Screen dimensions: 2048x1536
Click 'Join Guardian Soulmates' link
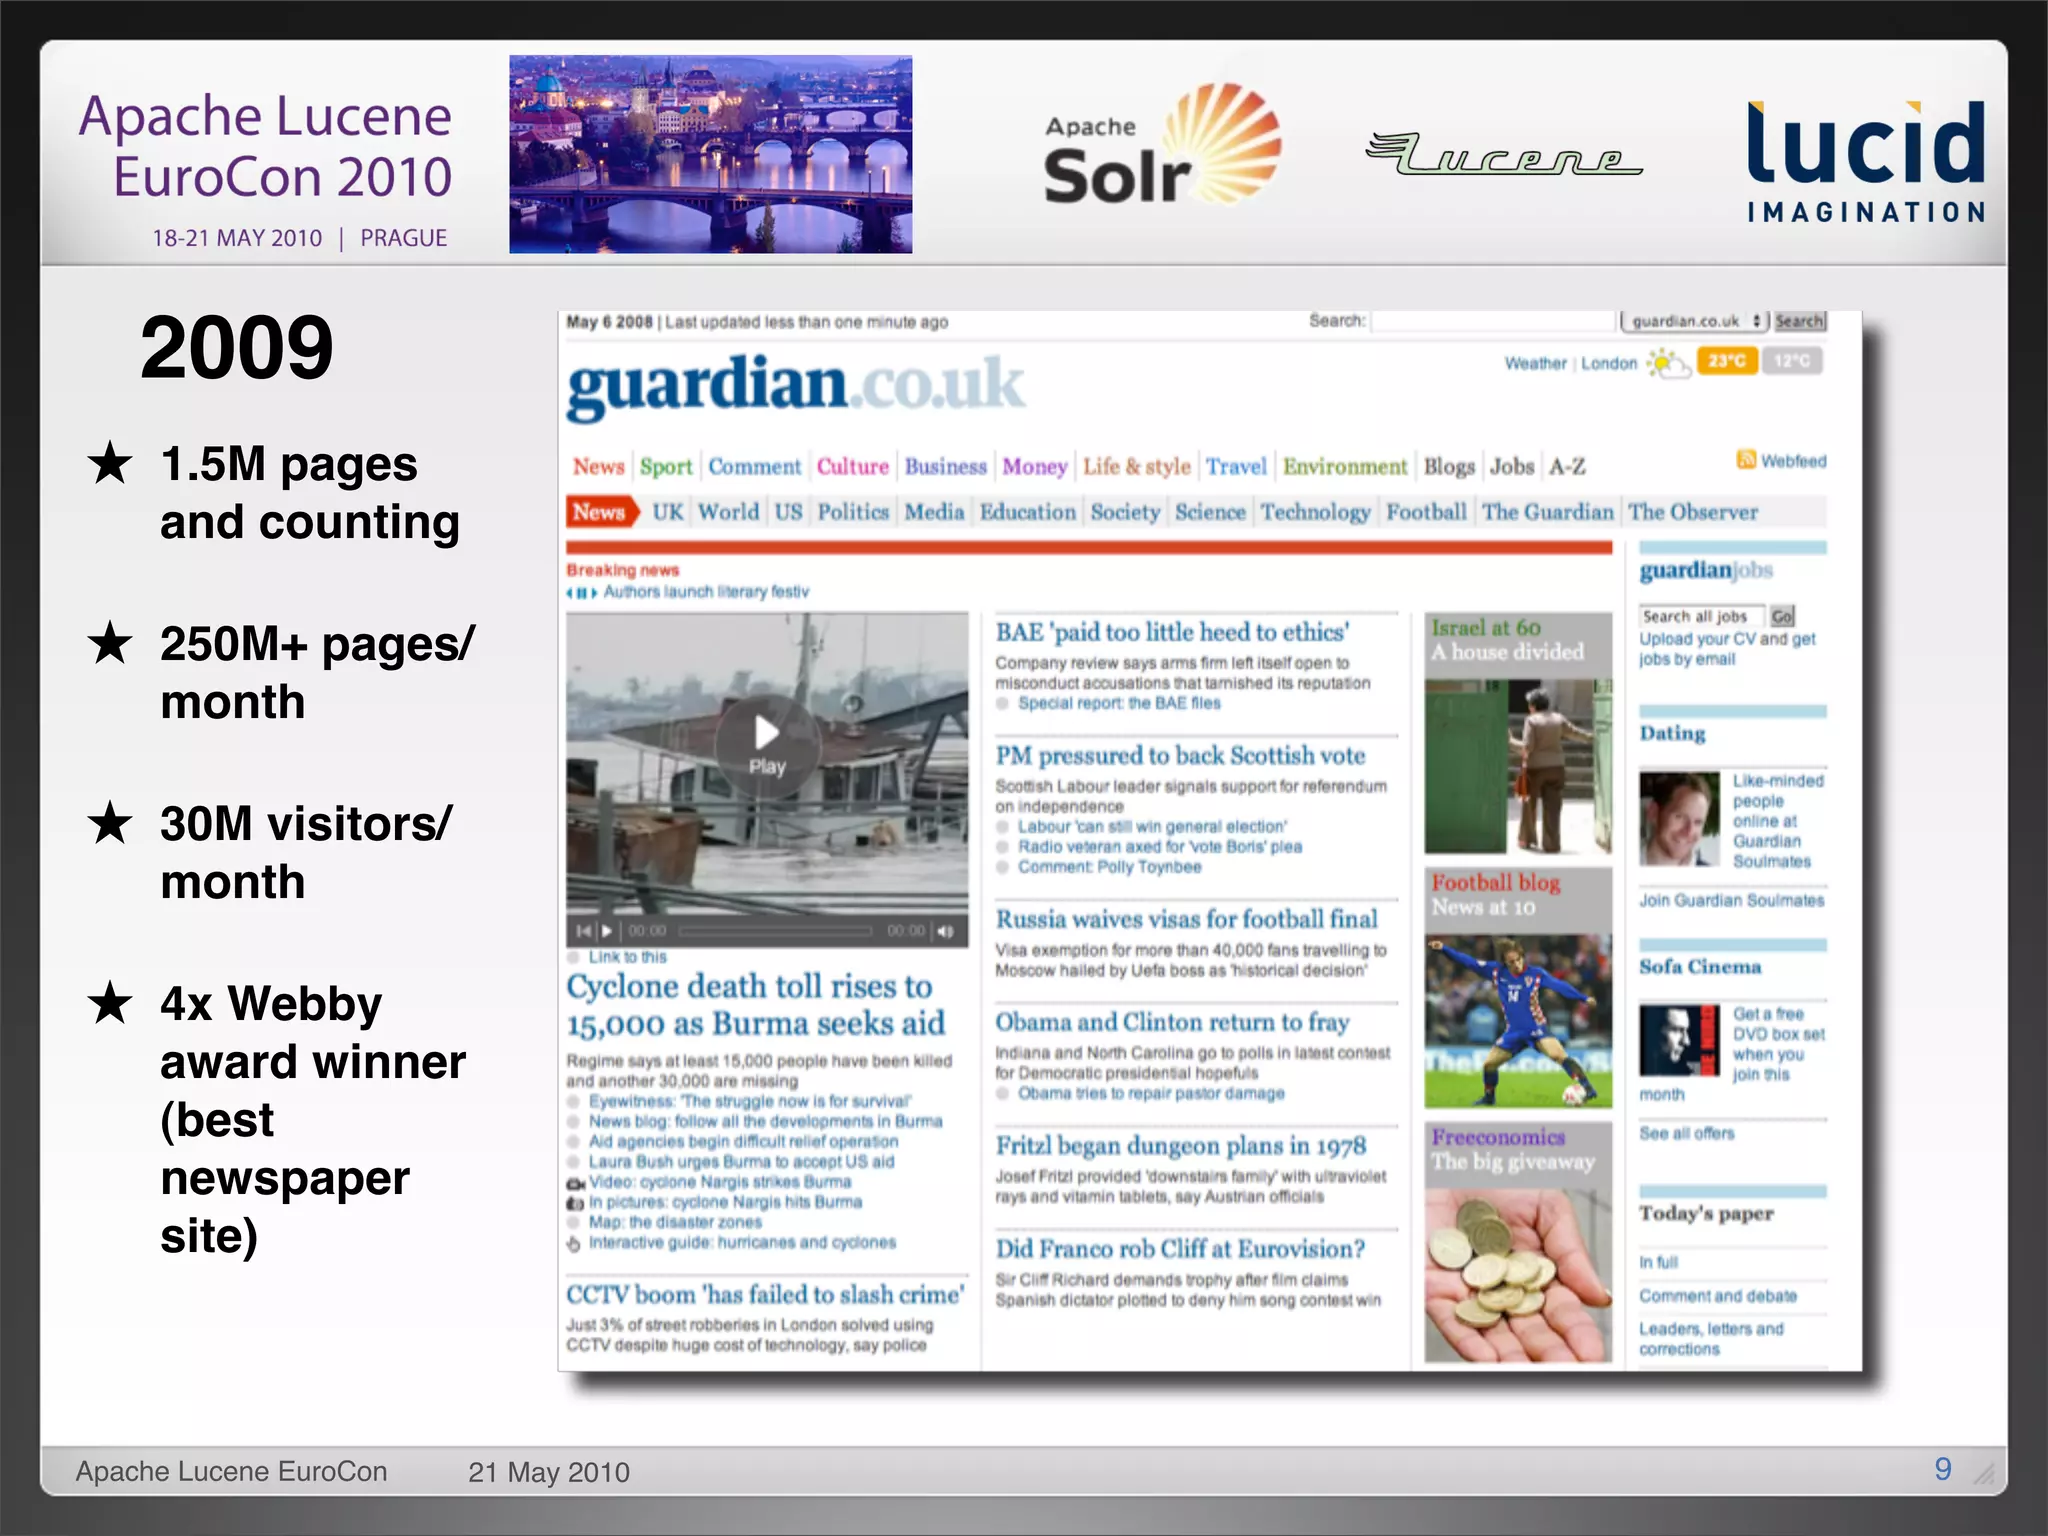[1731, 901]
